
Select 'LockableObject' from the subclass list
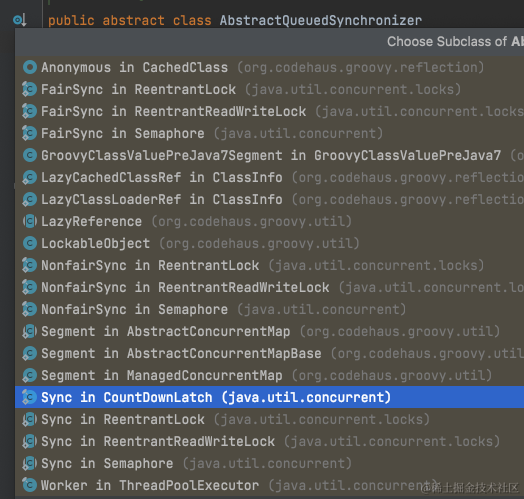pyautogui.click(x=269, y=243)
